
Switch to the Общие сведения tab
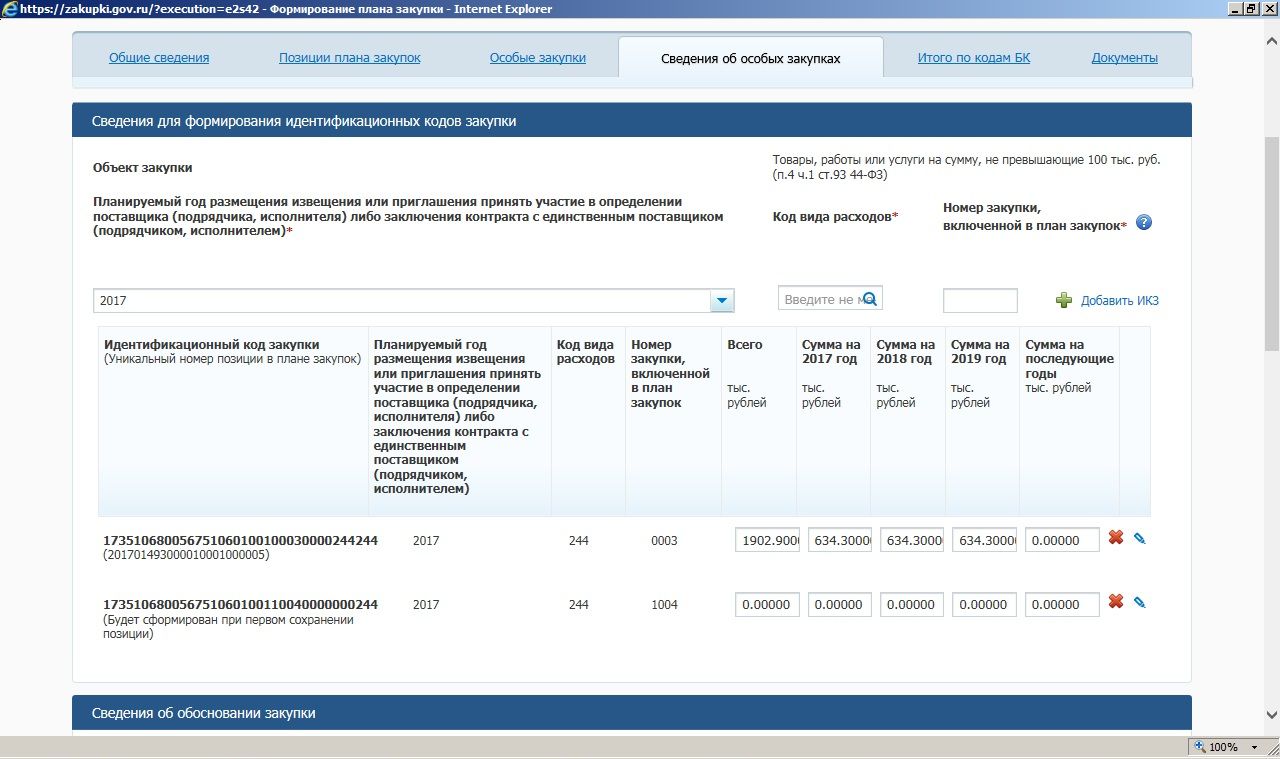point(159,58)
